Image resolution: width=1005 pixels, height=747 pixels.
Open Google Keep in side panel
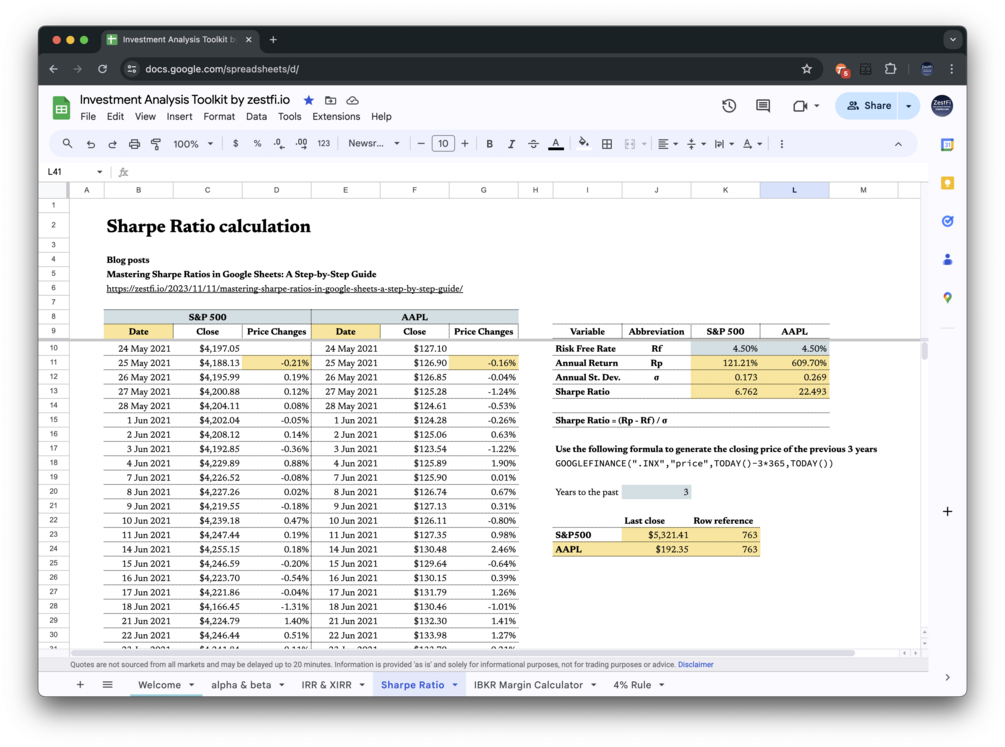click(947, 183)
